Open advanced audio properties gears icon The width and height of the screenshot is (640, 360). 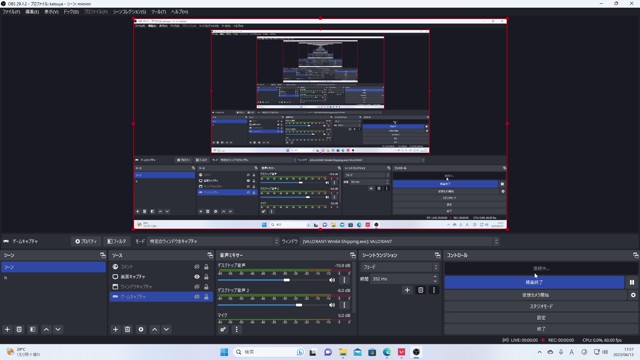[223, 329]
